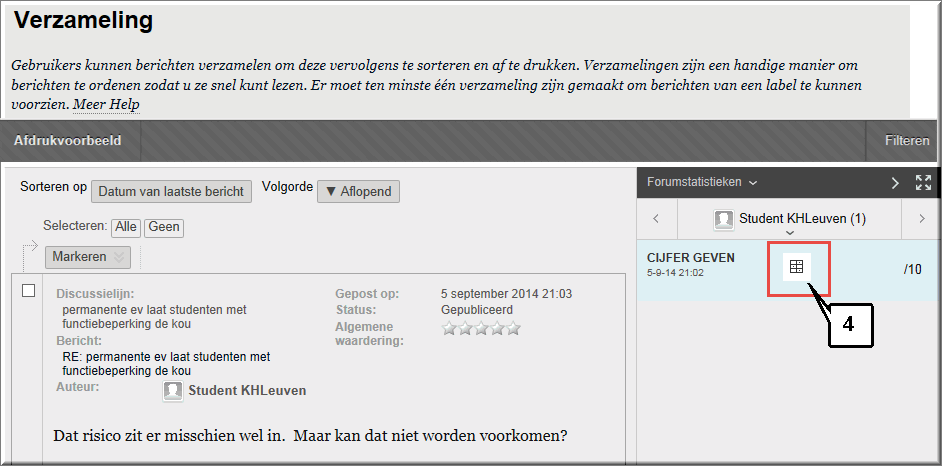Open the Student KHLeuven author name in the post
The width and height of the screenshot is (942, 466).
coord(248,390)
